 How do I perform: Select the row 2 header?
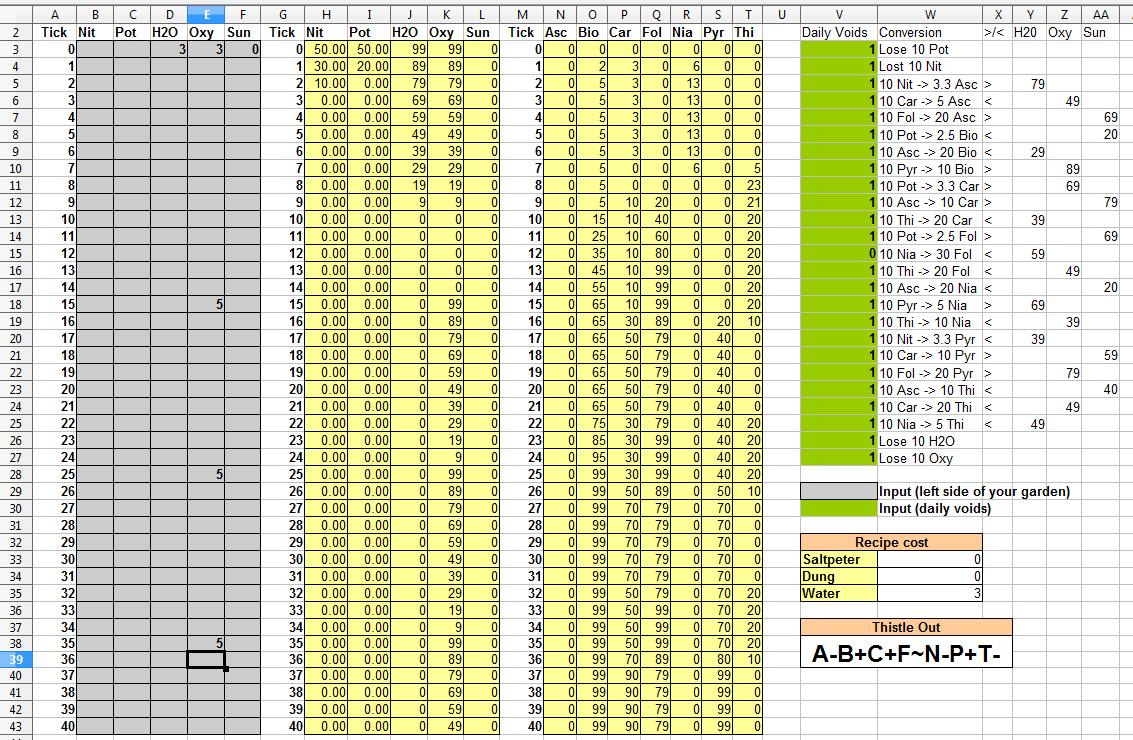point(16,32)
